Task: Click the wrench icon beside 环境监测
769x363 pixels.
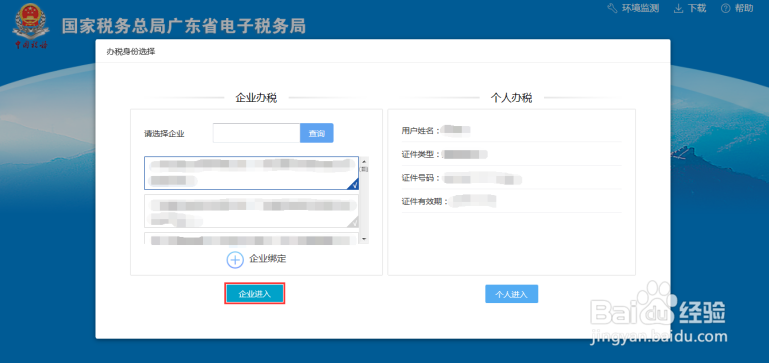Action: pyautogui.click(x=613, y=8)
